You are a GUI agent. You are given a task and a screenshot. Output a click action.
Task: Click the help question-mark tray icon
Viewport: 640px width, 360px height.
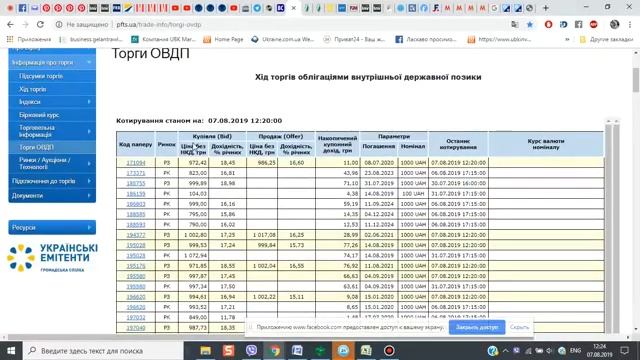[493, 351]
